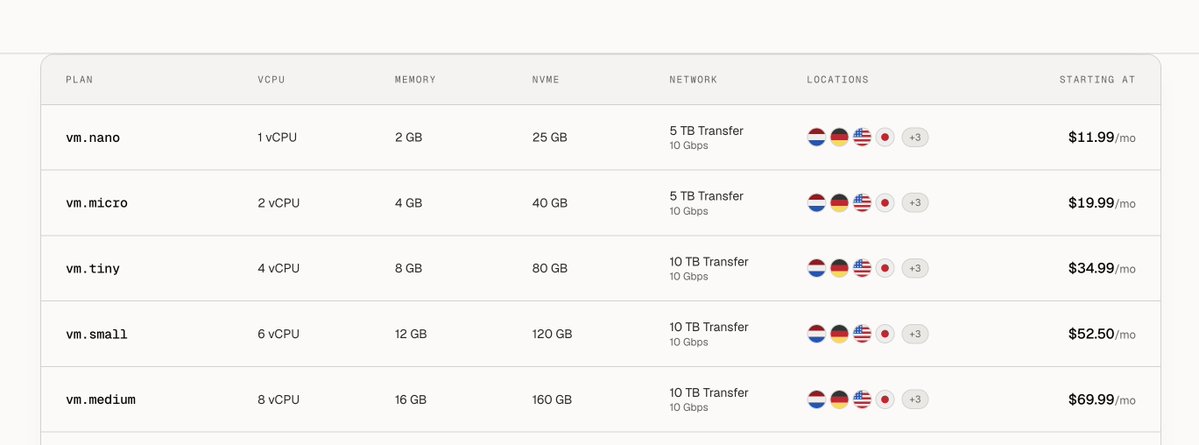Click the NETWORK column header

(x=694, y=80)
